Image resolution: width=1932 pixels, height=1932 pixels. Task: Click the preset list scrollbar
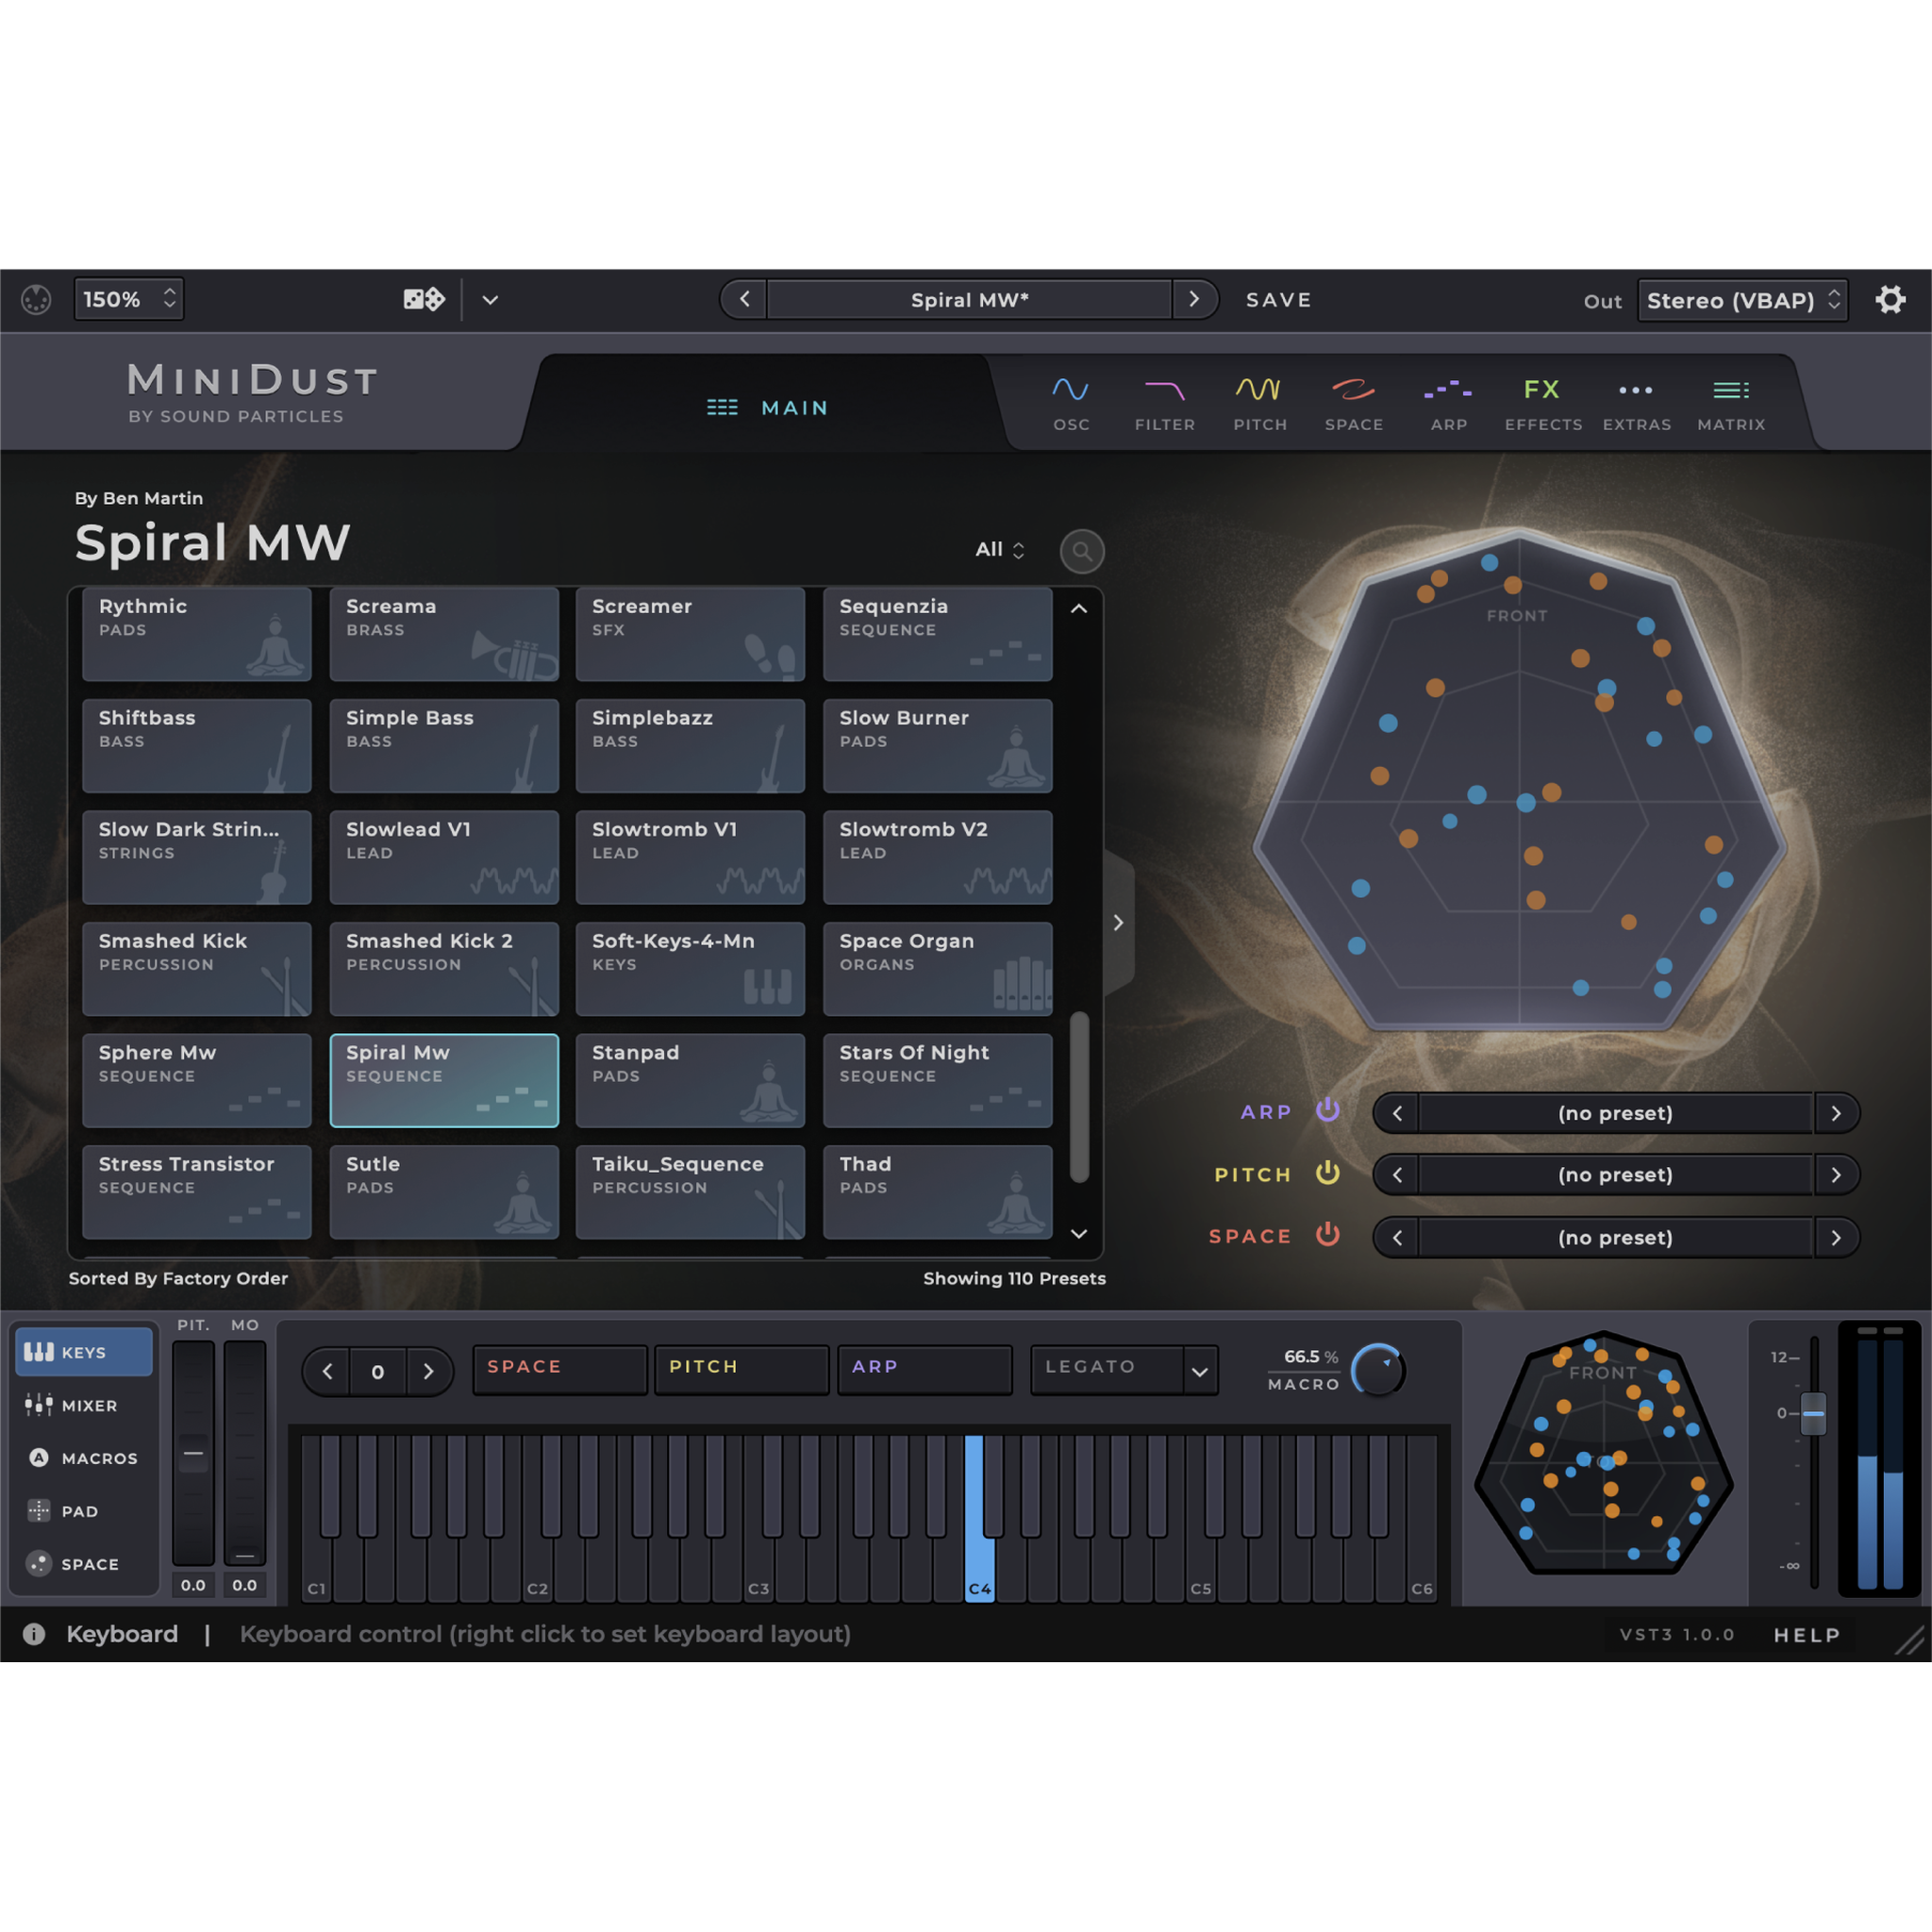click(x=1079, y=1097)
